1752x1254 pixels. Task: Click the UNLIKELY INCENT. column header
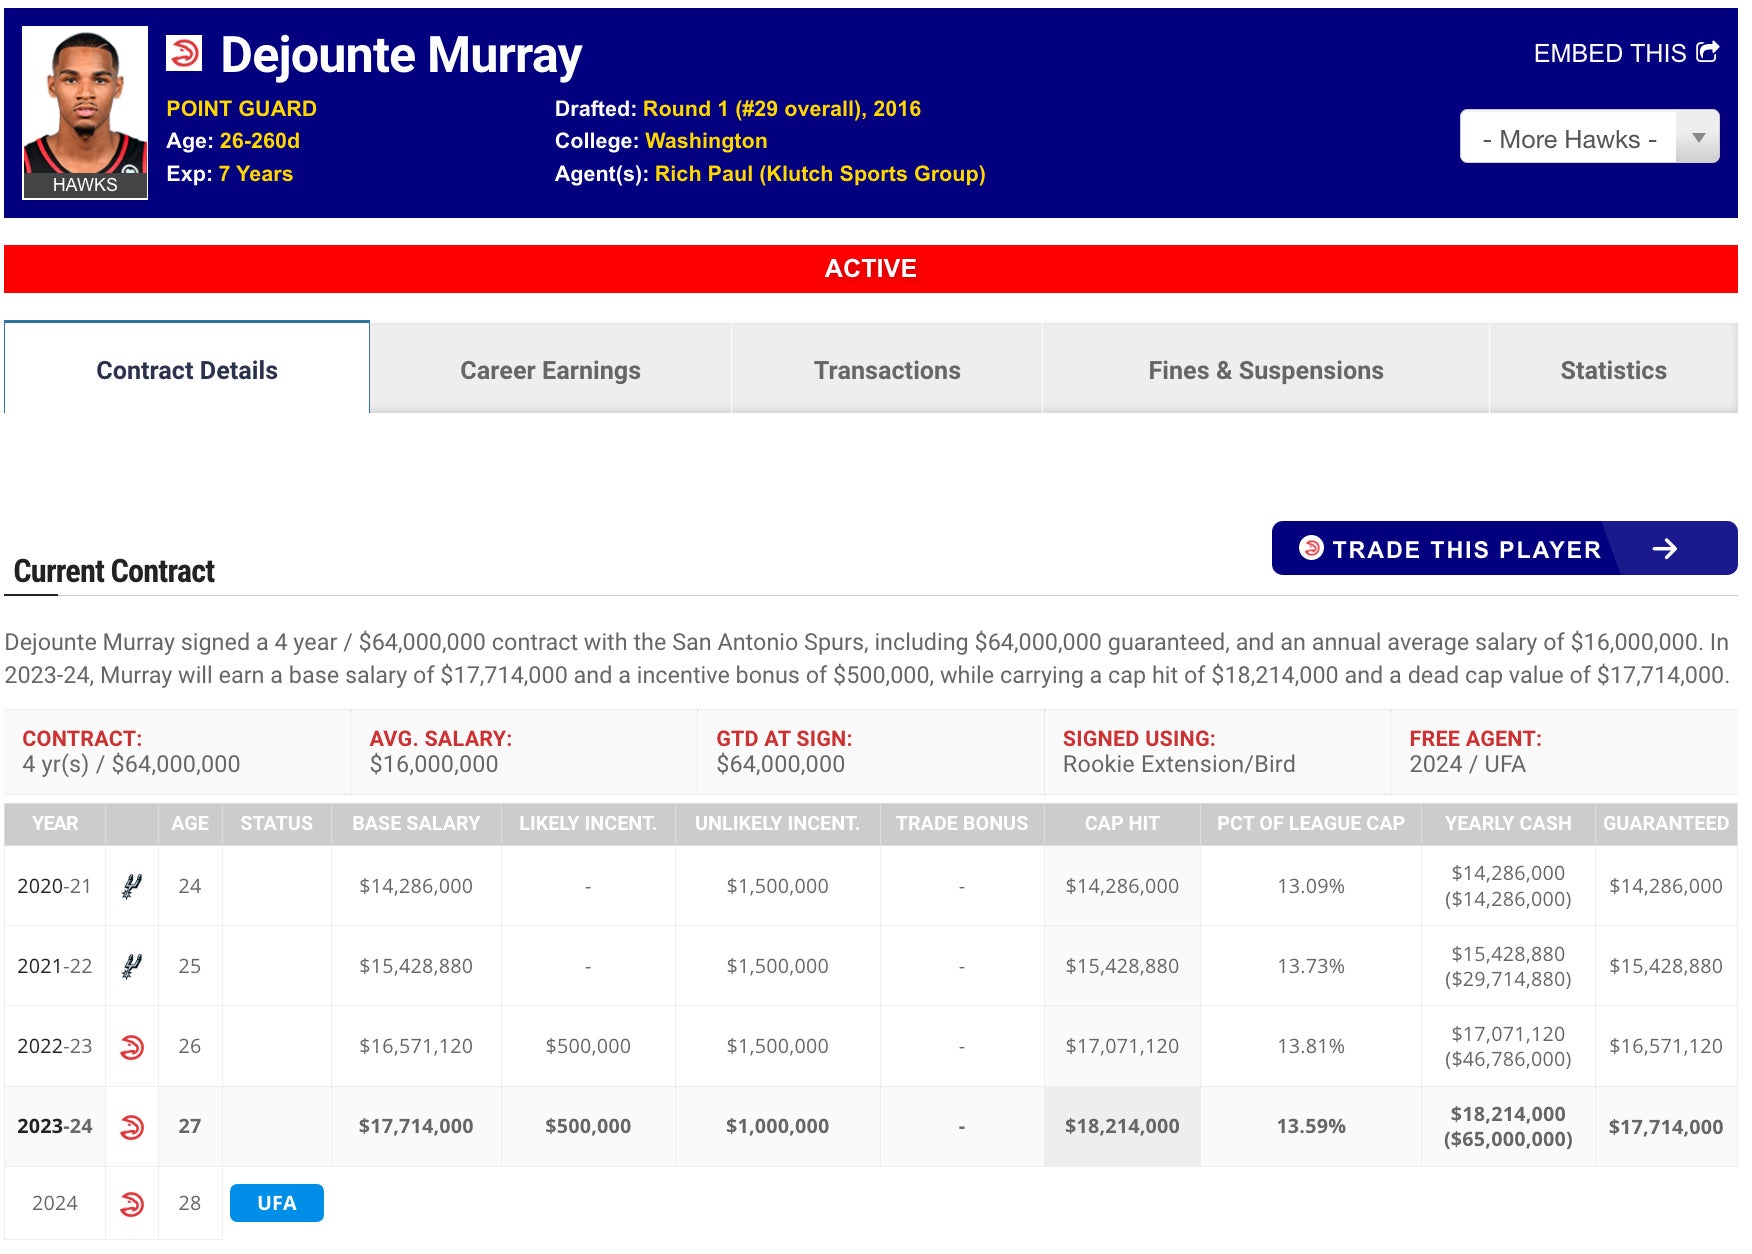(777, 823)
